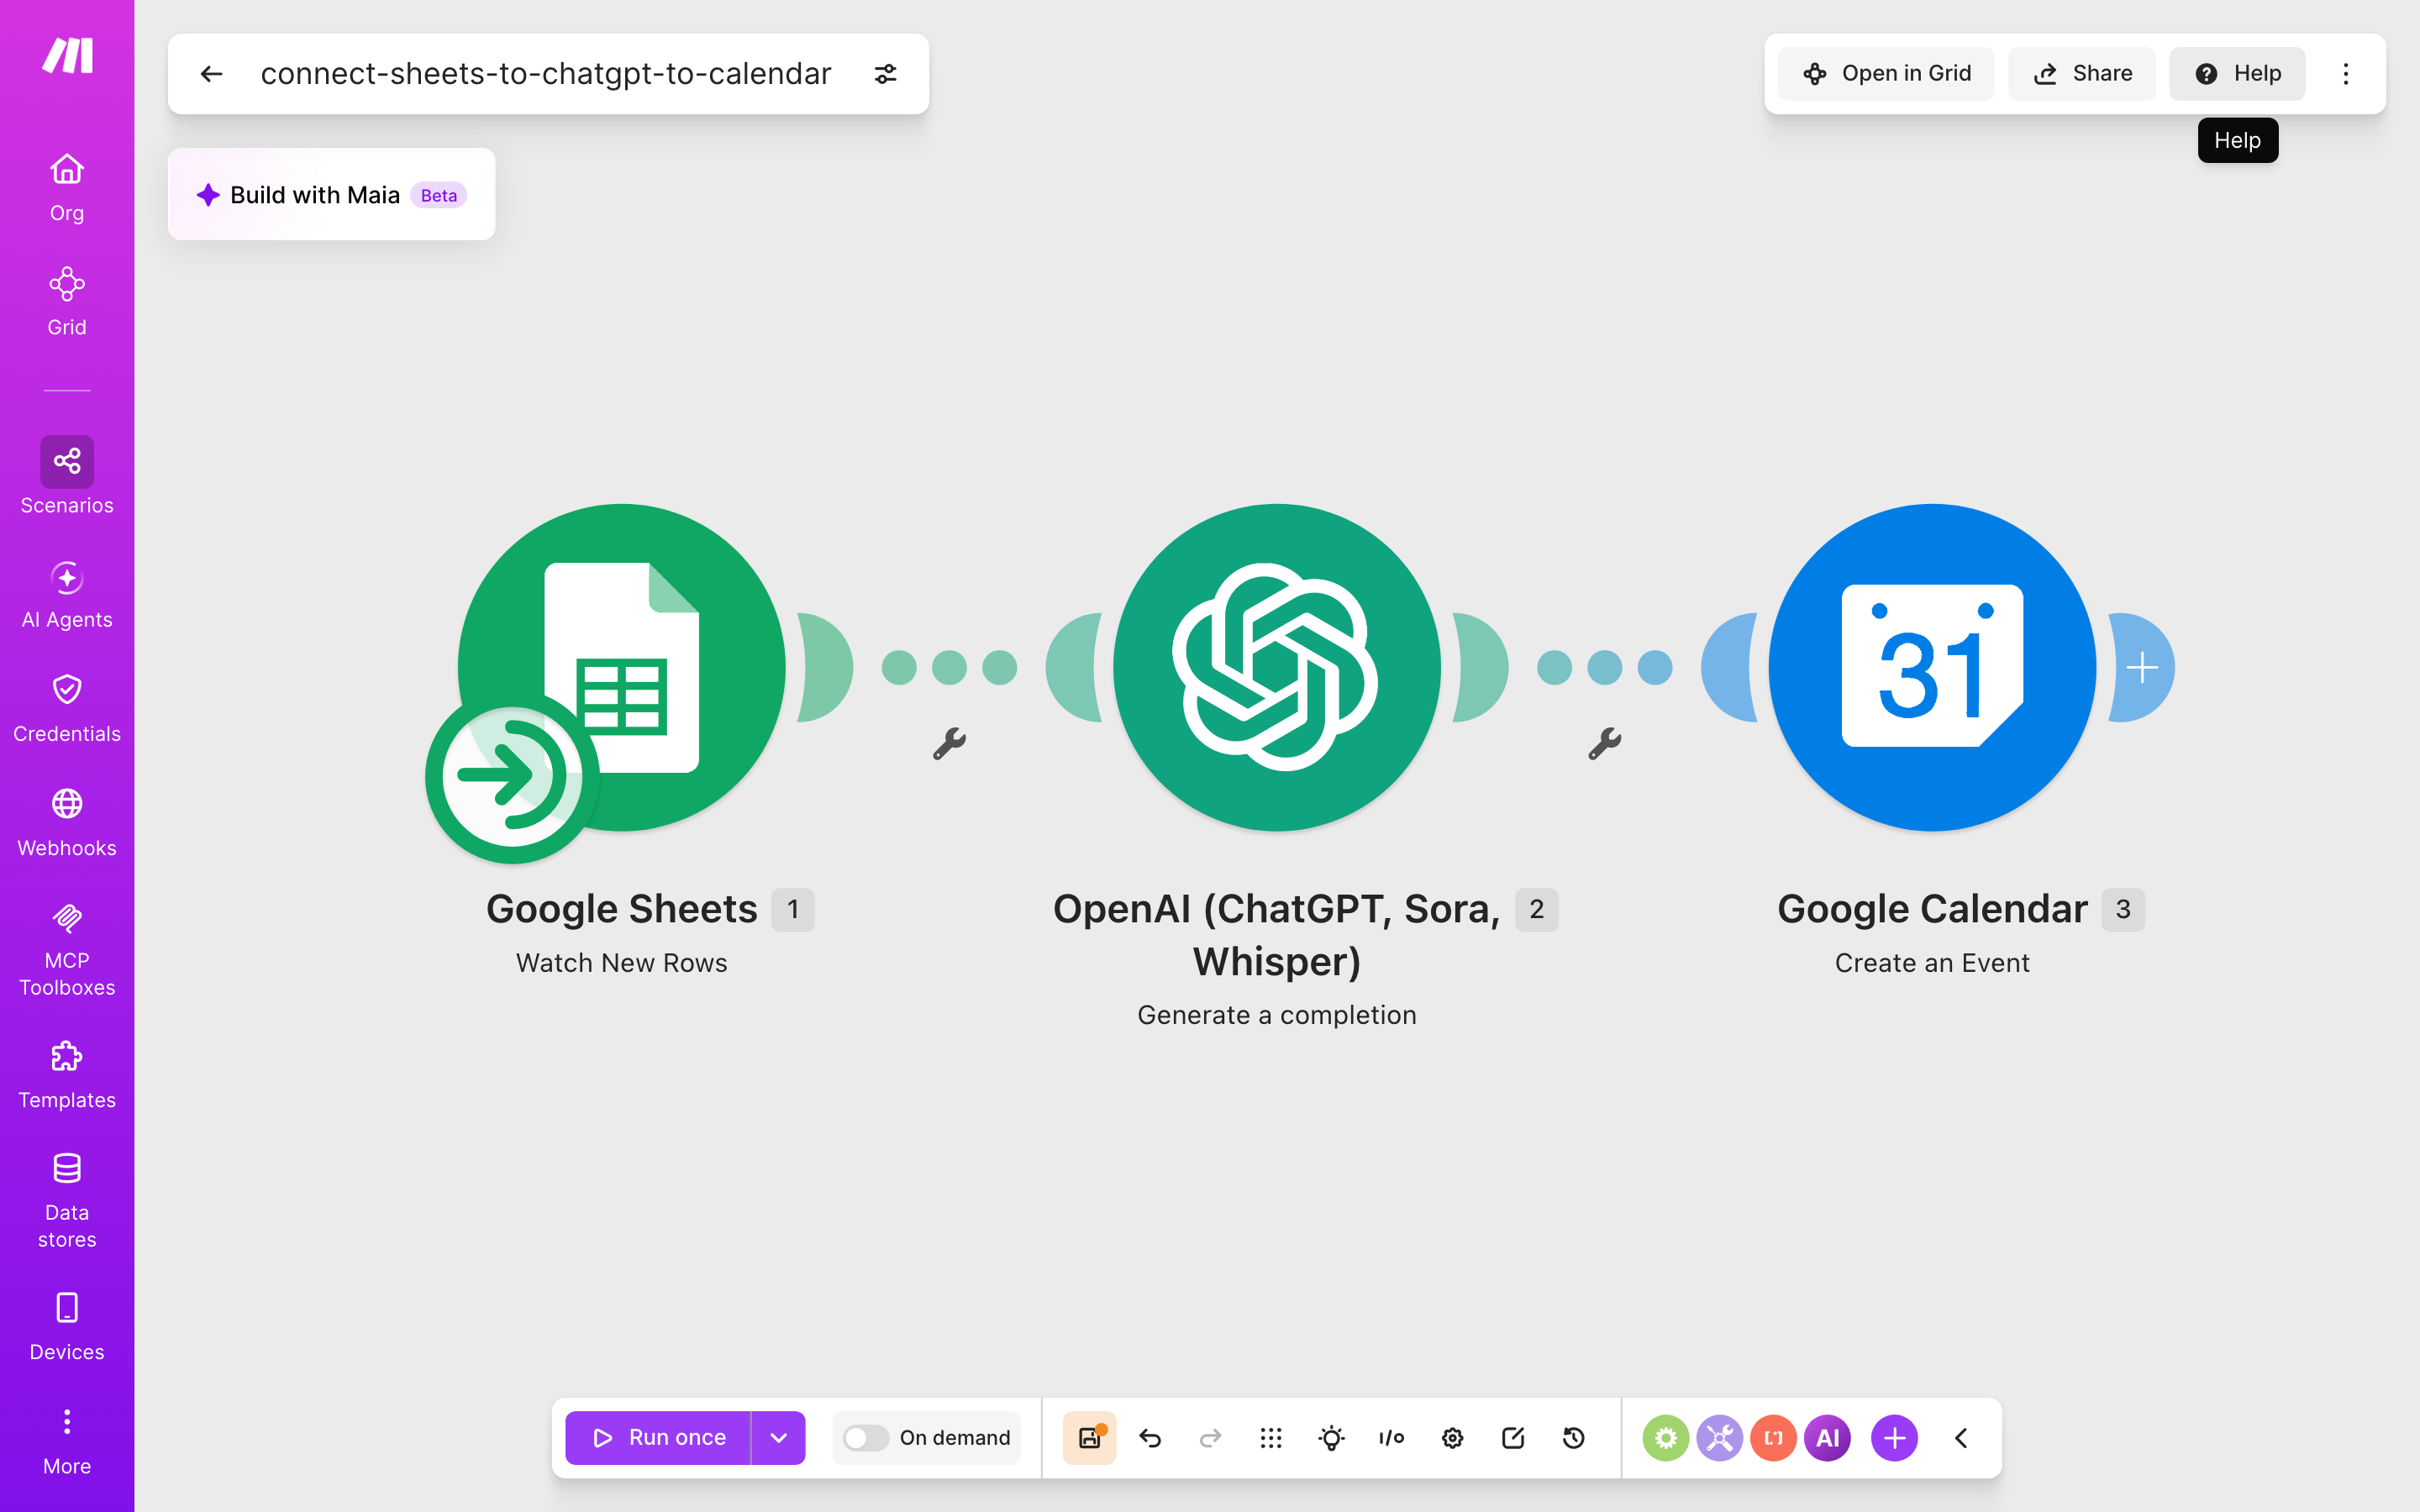Set filter wrench between Sheets and OpenAI
This screenshot has height=1512, width=2420.
pyautogui.click(x=949, y=743)
